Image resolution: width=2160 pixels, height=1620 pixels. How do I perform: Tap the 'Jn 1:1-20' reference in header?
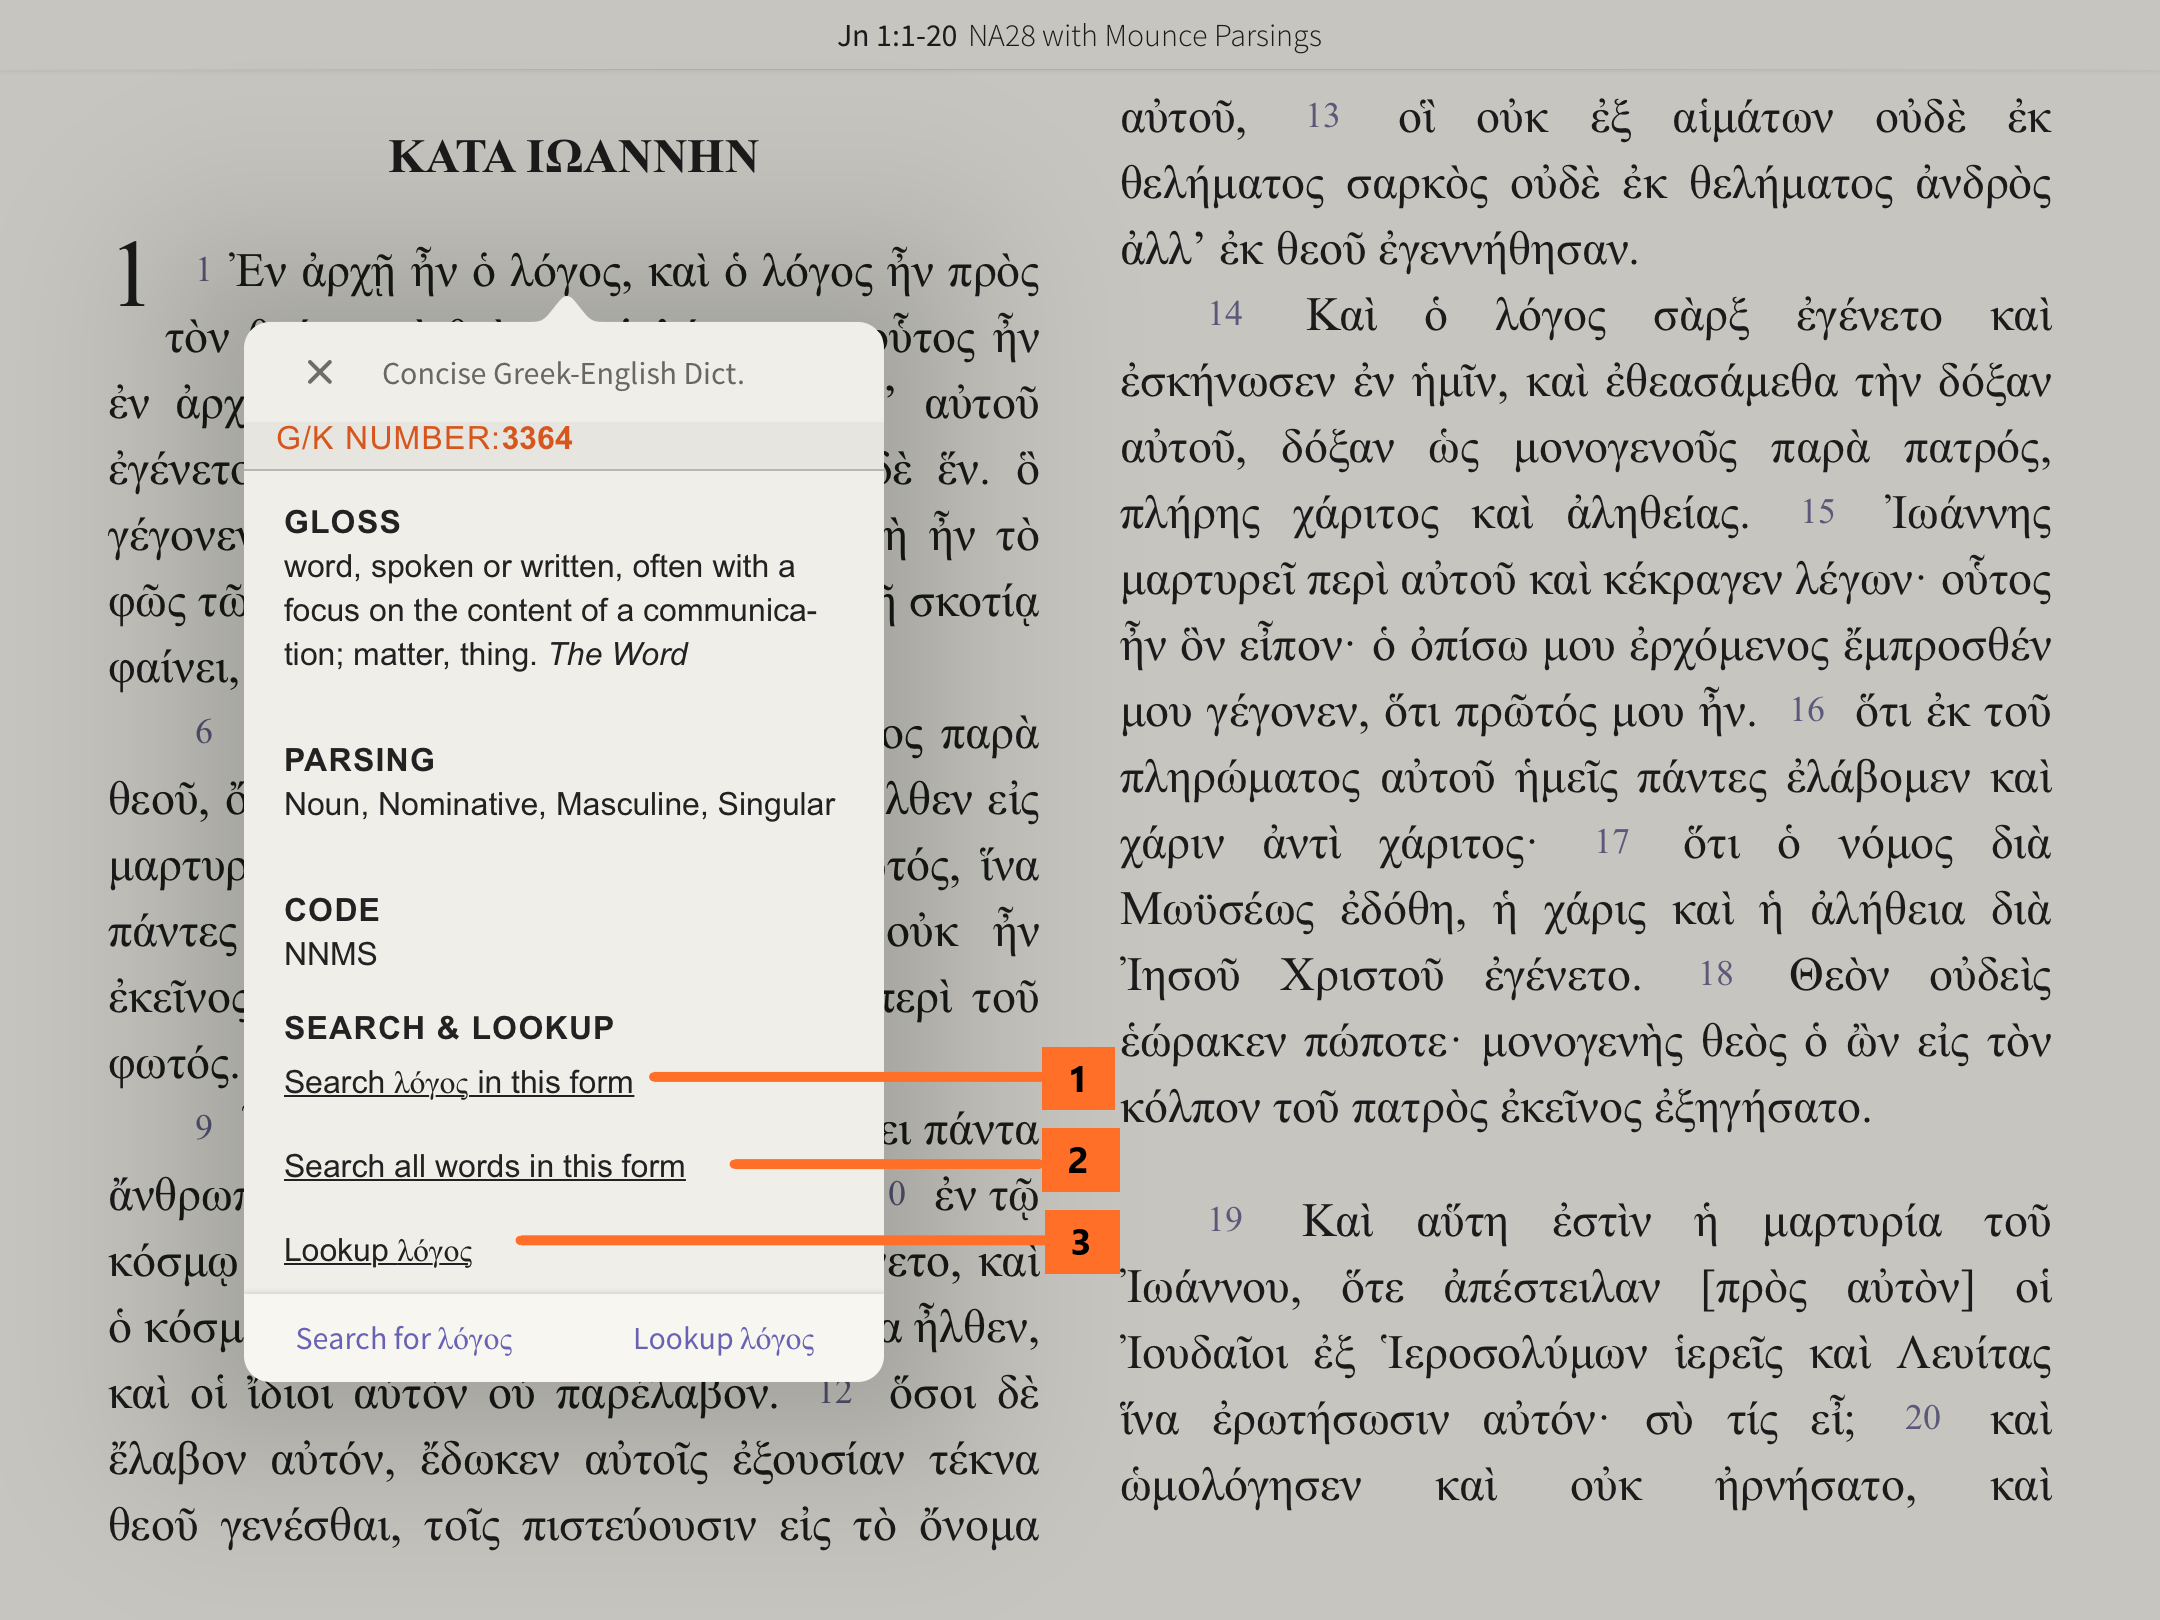897,36
